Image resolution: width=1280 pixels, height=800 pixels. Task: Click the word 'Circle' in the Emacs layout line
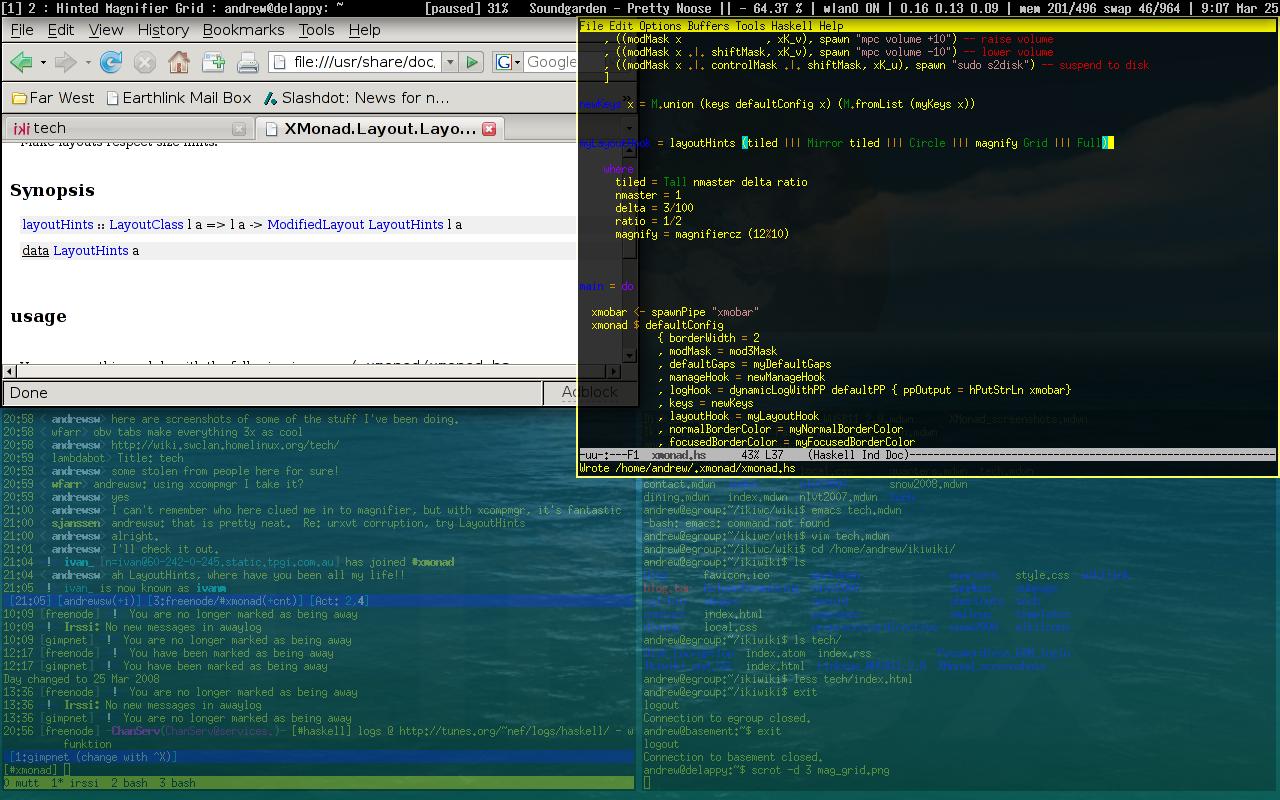[x=927, y=143]
